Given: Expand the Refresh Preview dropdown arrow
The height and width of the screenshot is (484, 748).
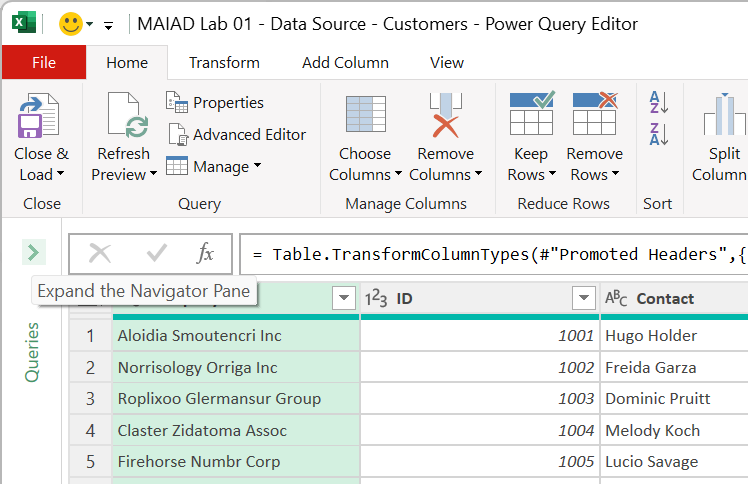Looking at the screenshot, I should (x=153, y=174).
